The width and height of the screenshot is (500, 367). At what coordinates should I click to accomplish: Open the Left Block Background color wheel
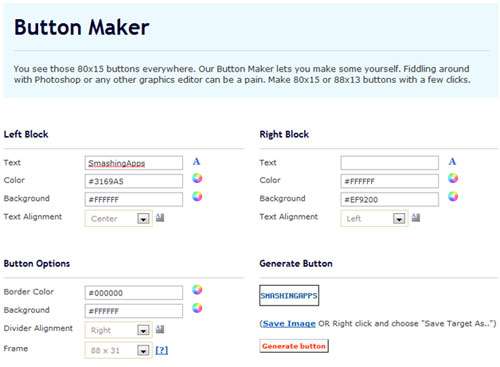point(197,197)
